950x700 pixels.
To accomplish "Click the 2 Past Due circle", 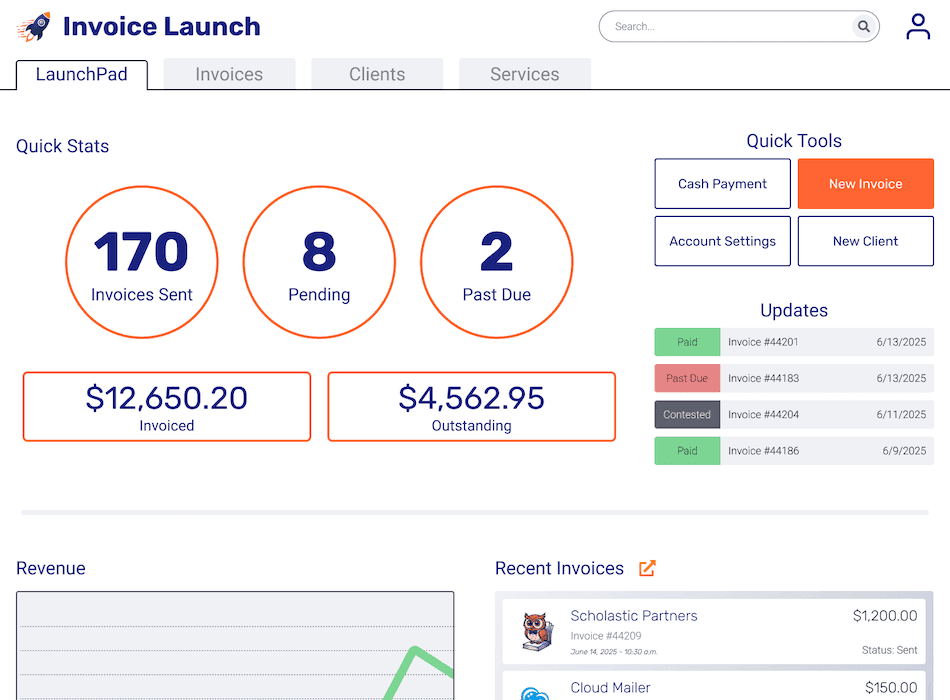I will 497,262.
